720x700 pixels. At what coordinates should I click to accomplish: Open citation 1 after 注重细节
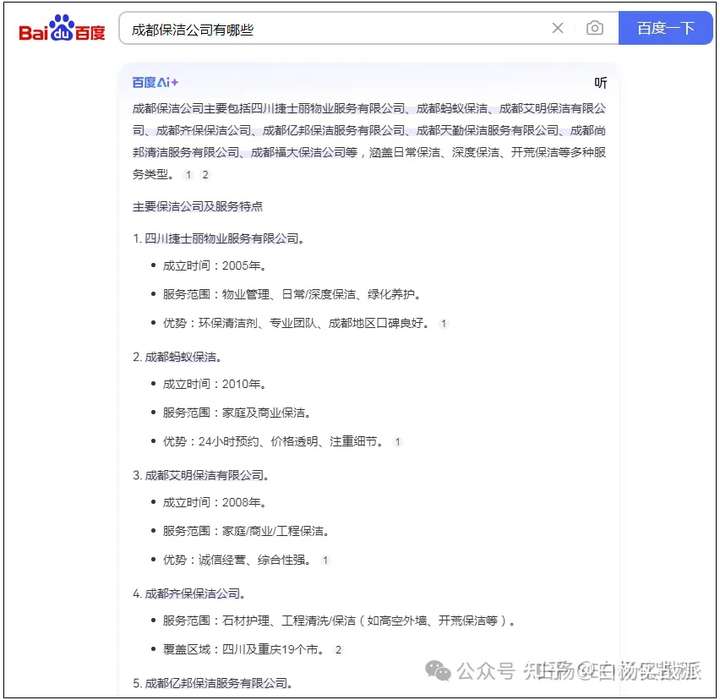398,442
